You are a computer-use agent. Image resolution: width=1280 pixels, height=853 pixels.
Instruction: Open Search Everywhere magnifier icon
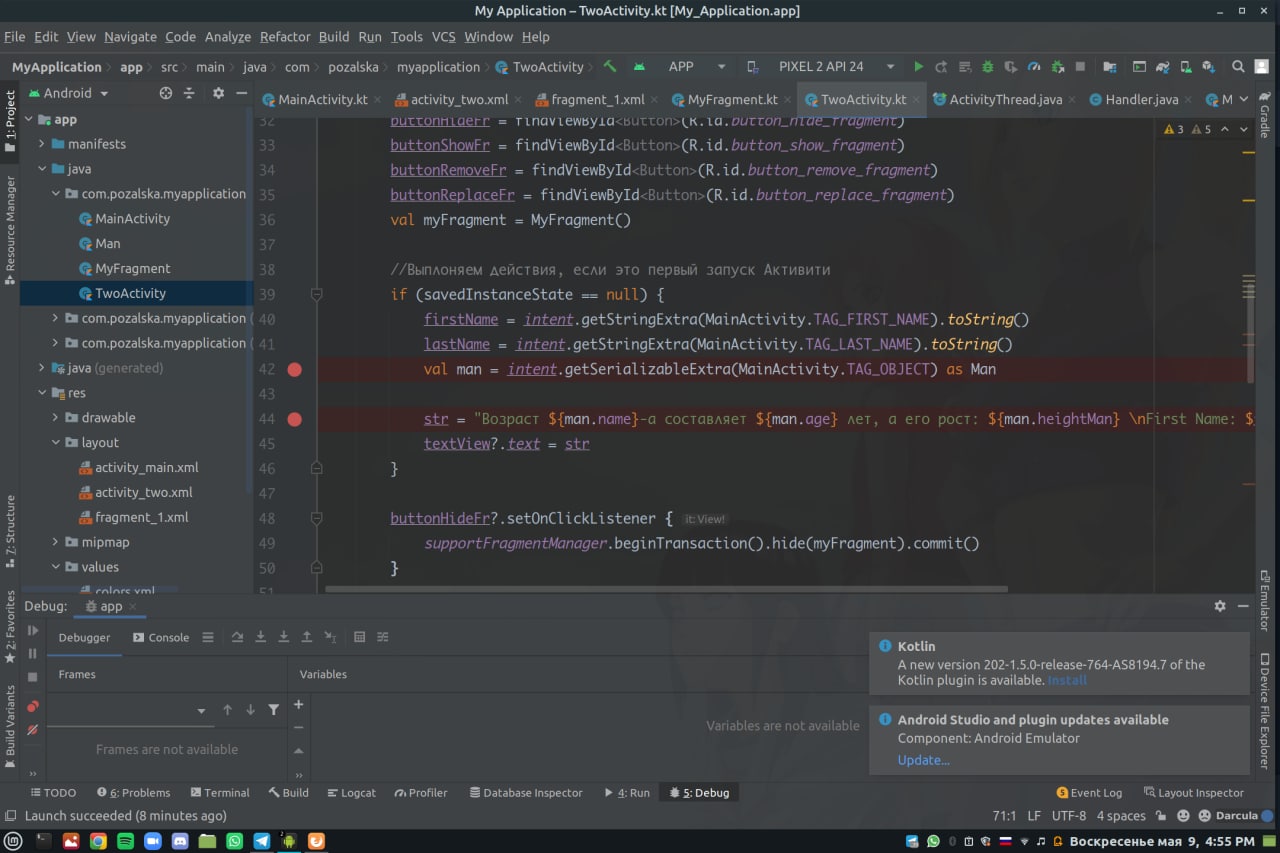[x=1238, y=67]
